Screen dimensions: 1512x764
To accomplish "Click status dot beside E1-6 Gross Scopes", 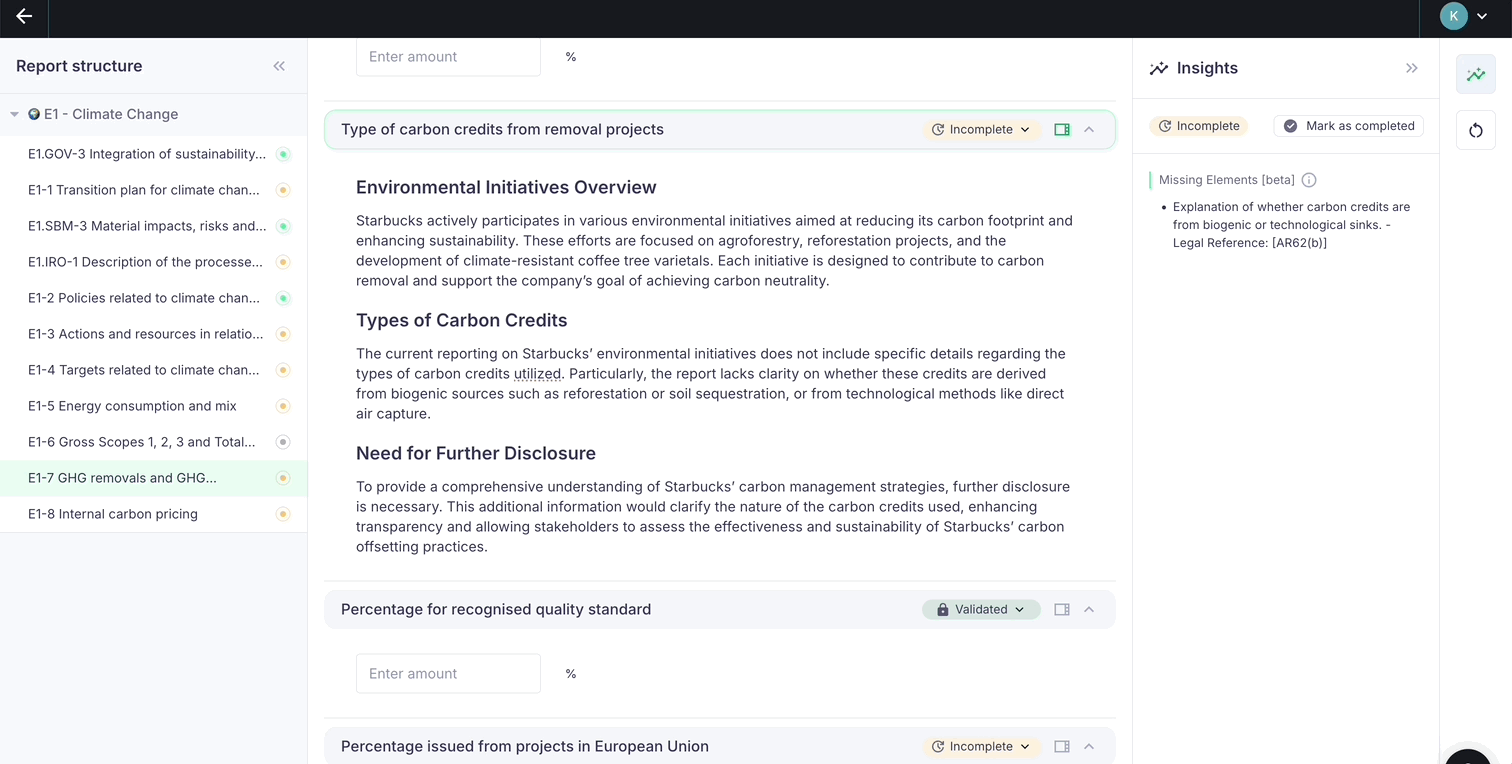I will [x=283, y=442].
